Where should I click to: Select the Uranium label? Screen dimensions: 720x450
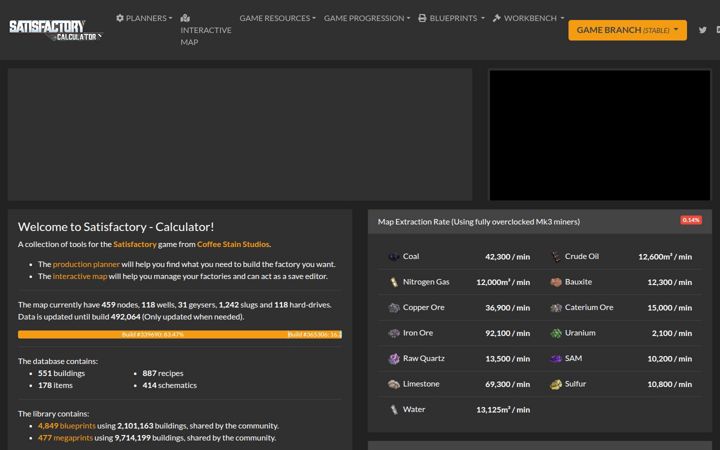580,333
